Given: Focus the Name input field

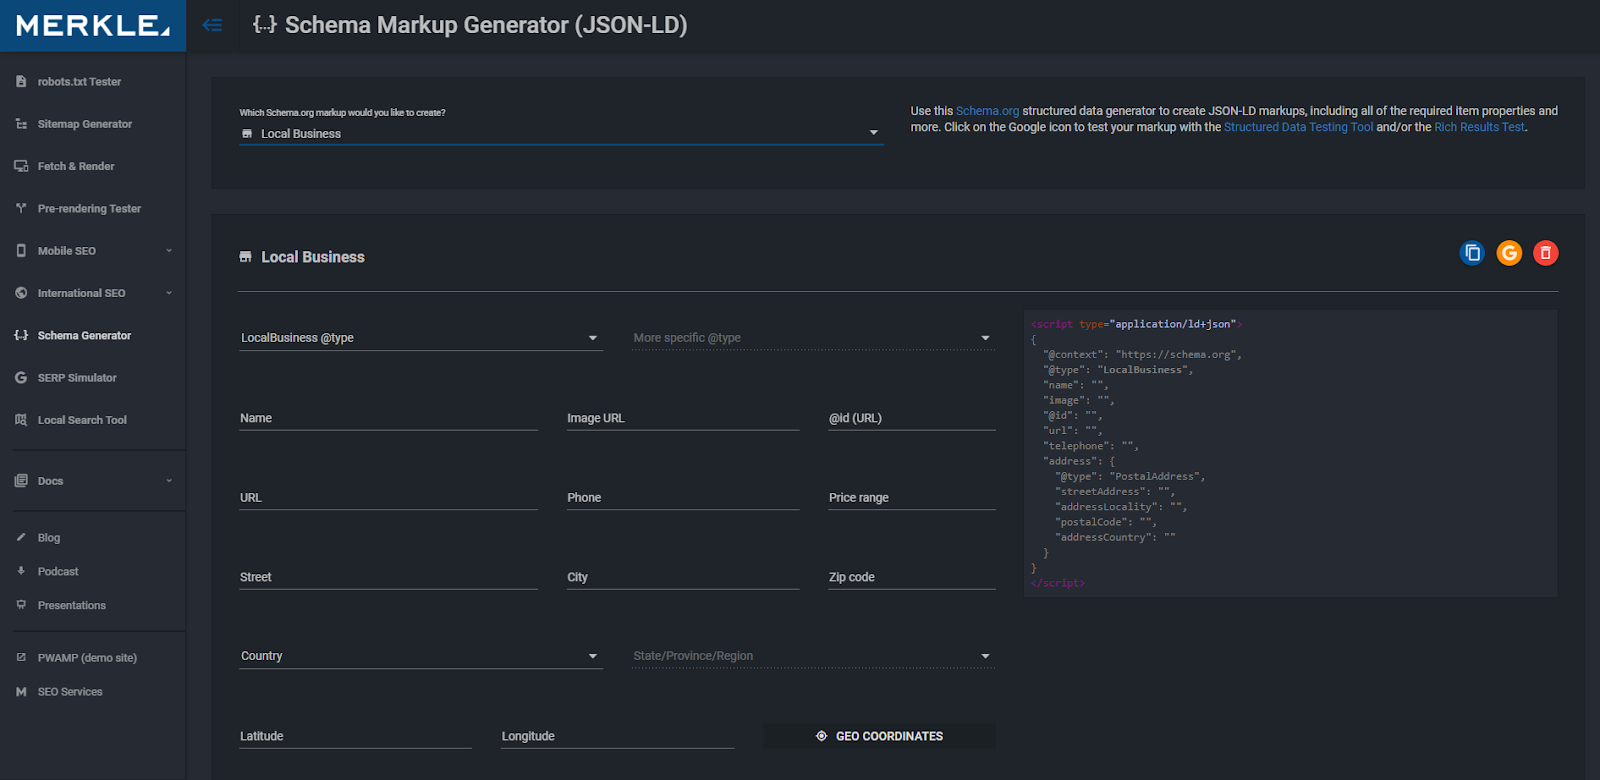Looking at the screenshot, I should 388,418.
